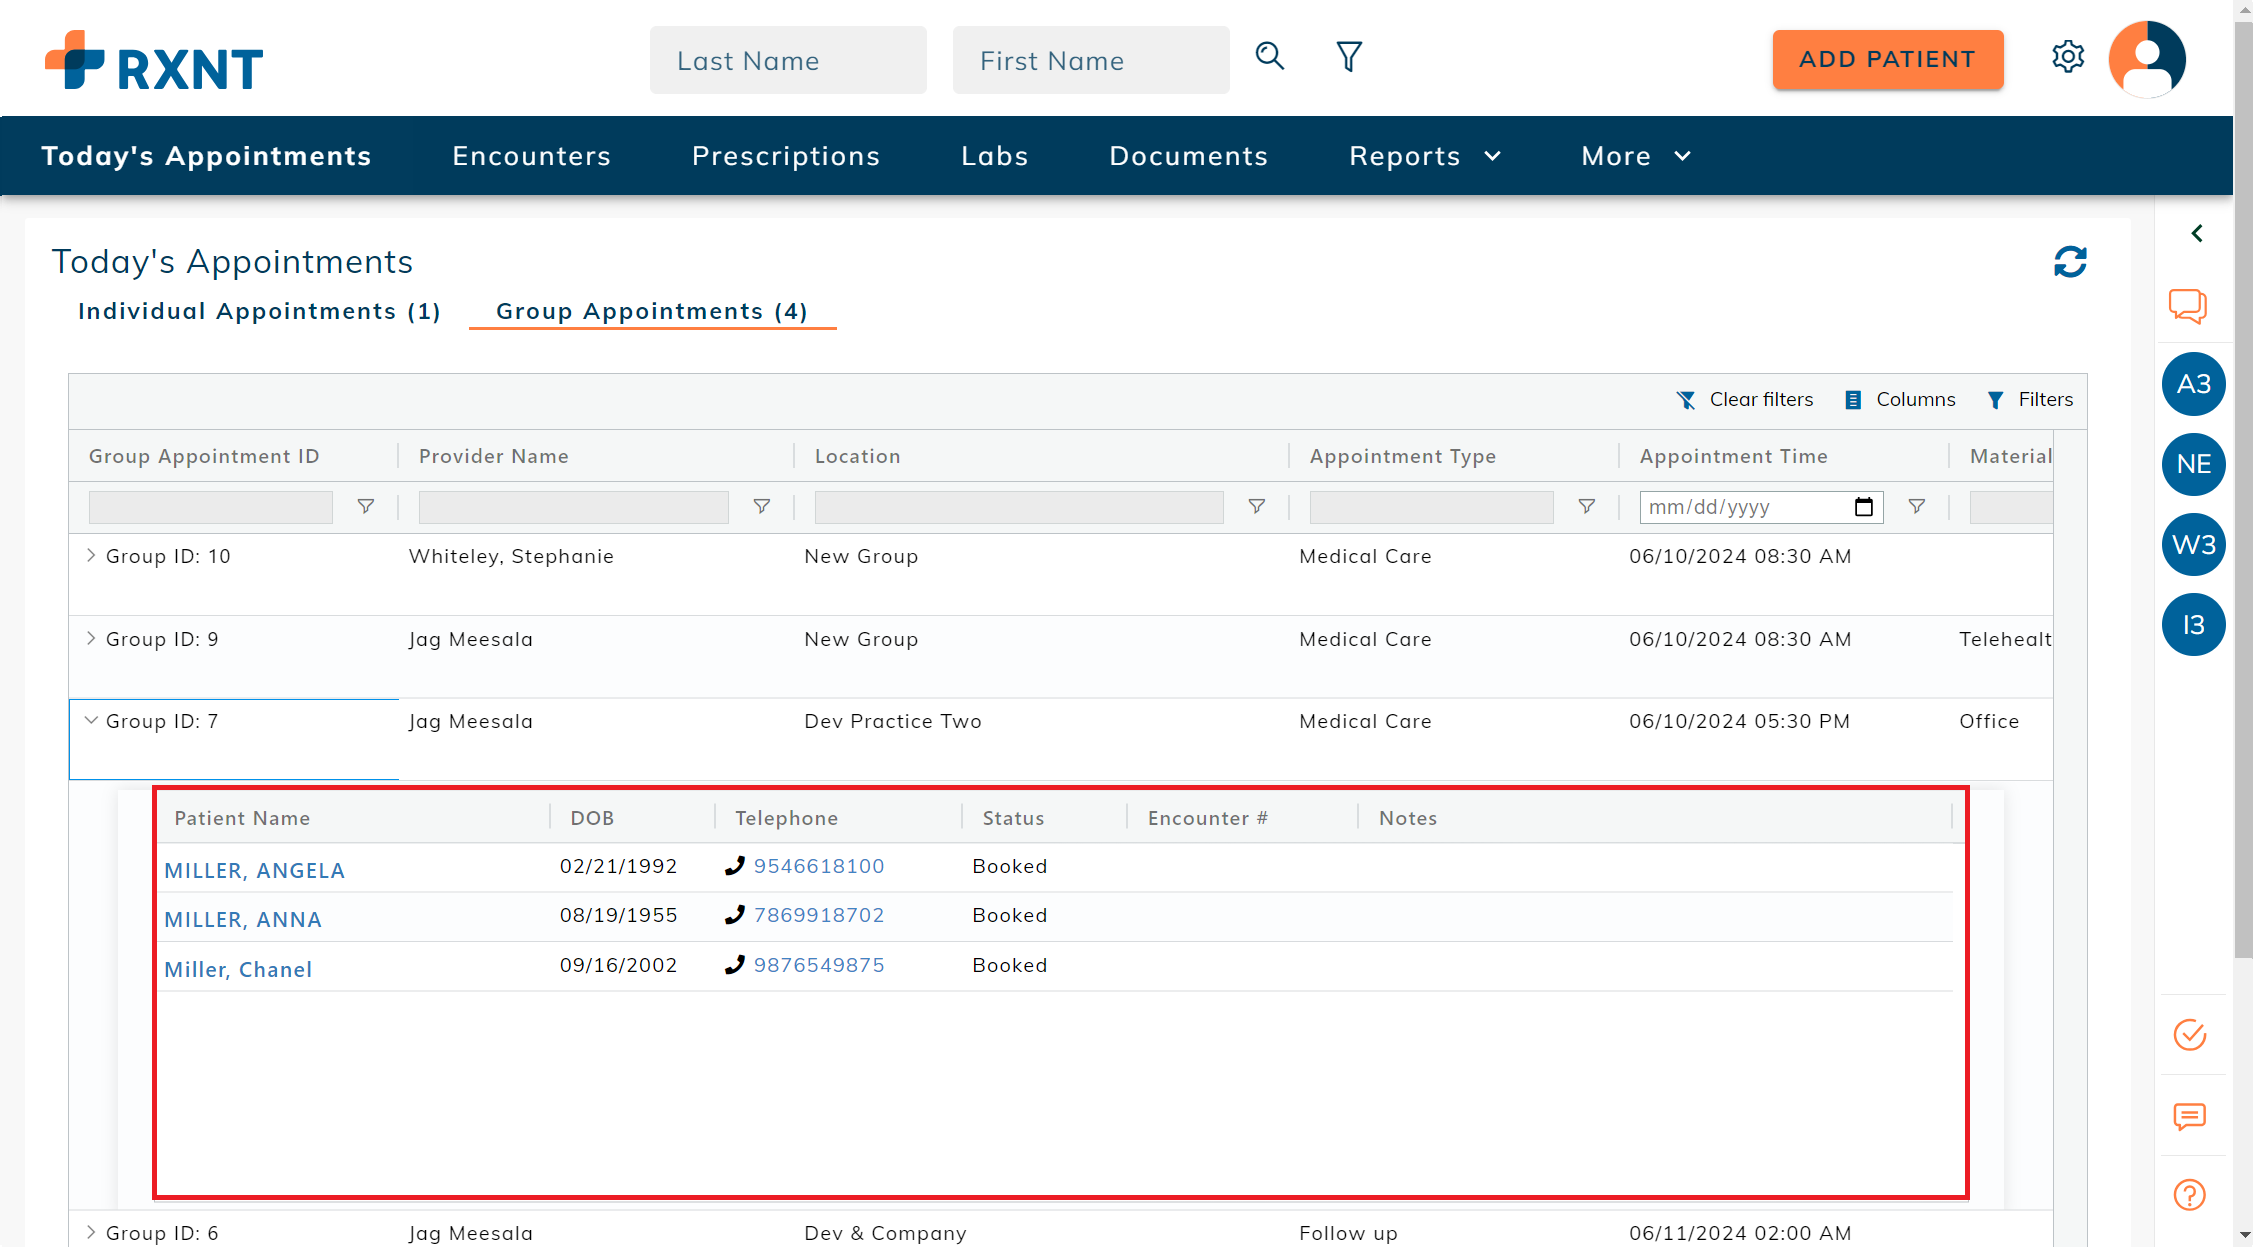Image resolution: width=2253 pixels, height=1247 pixels.
Task: Select Group Appointments (4) tab
Action: click(652, 311)
